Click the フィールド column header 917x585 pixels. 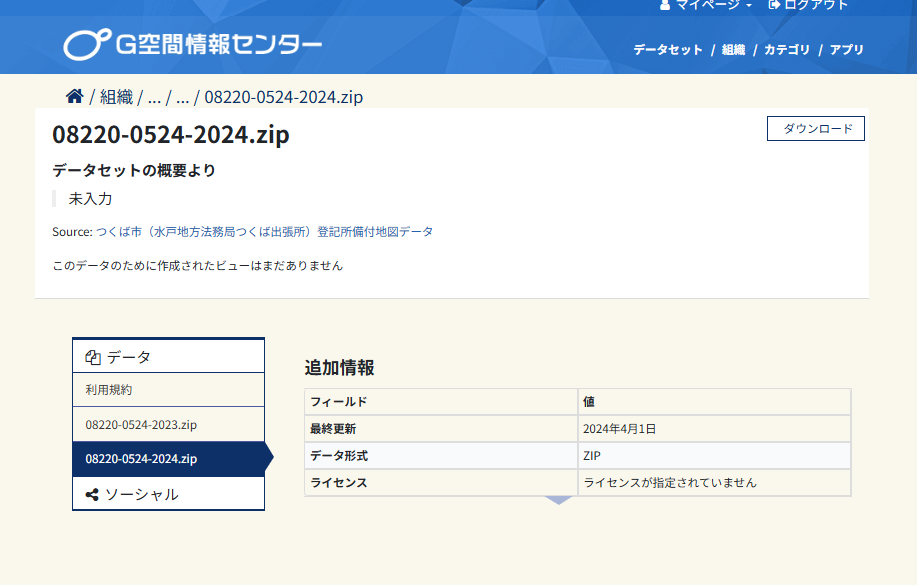(x=441, y=402)
